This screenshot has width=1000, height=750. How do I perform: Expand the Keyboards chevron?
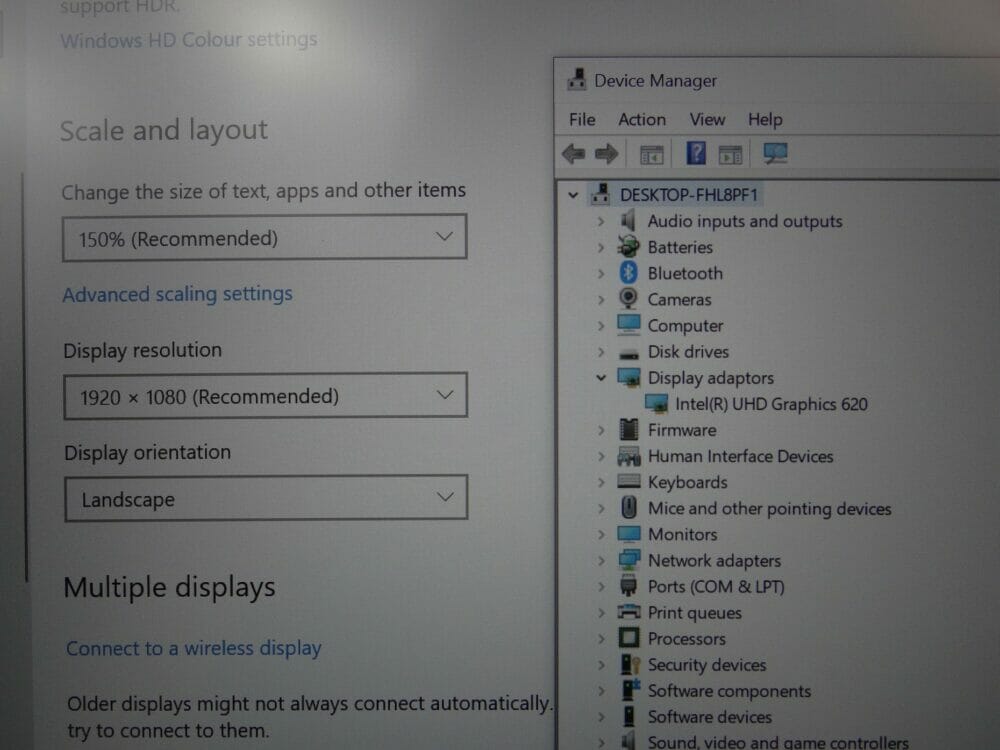click(600, 483)
